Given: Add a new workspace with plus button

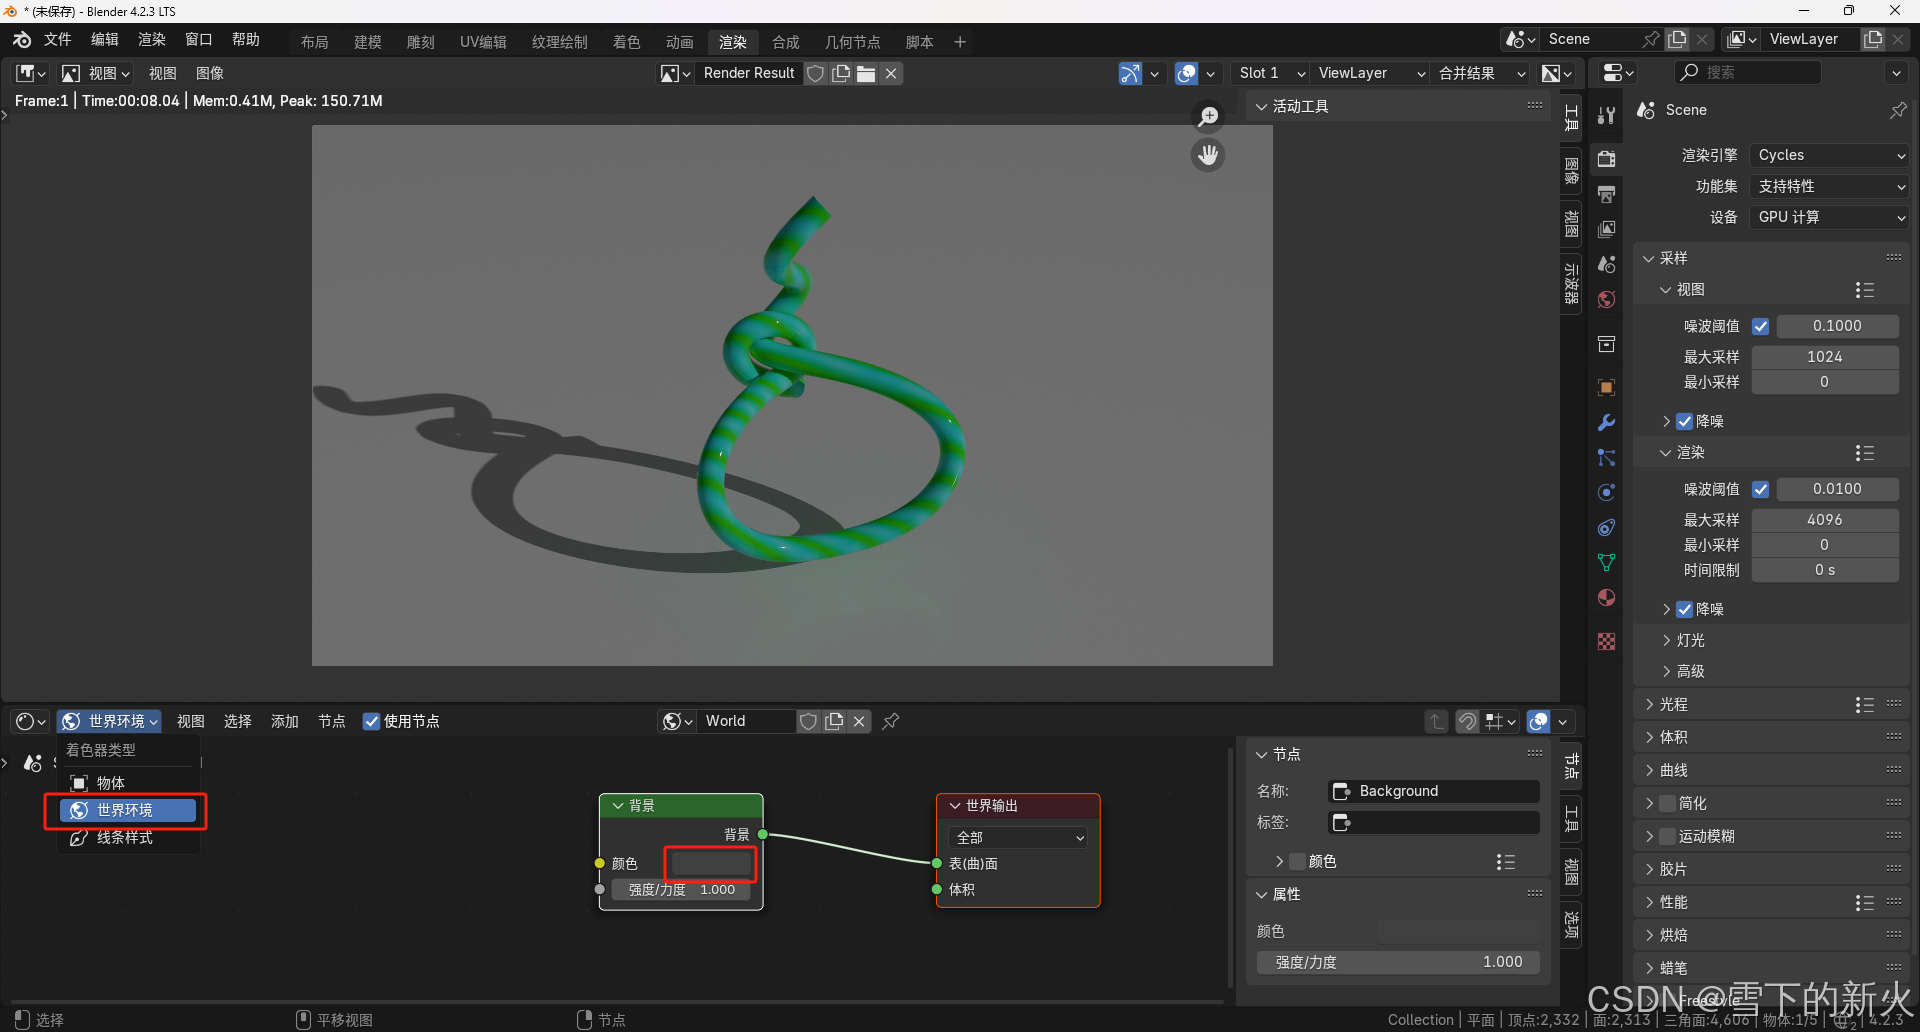Looking at the screenshot, I should point(960,42).
